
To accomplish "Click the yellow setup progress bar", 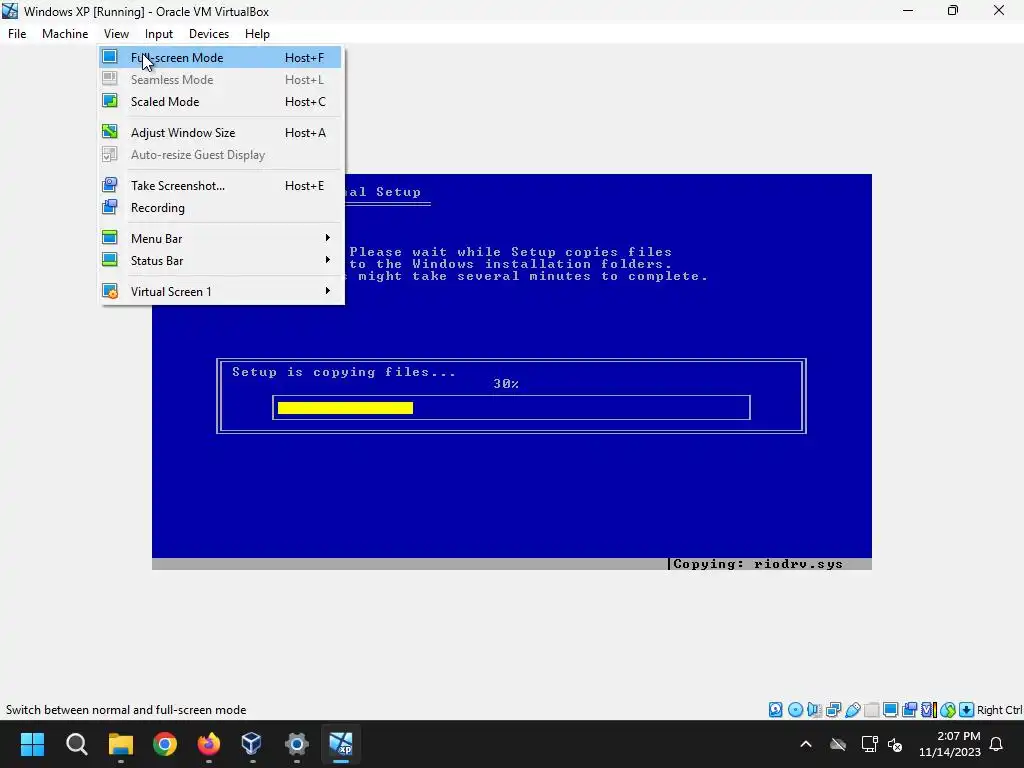I will click(345, 408).
